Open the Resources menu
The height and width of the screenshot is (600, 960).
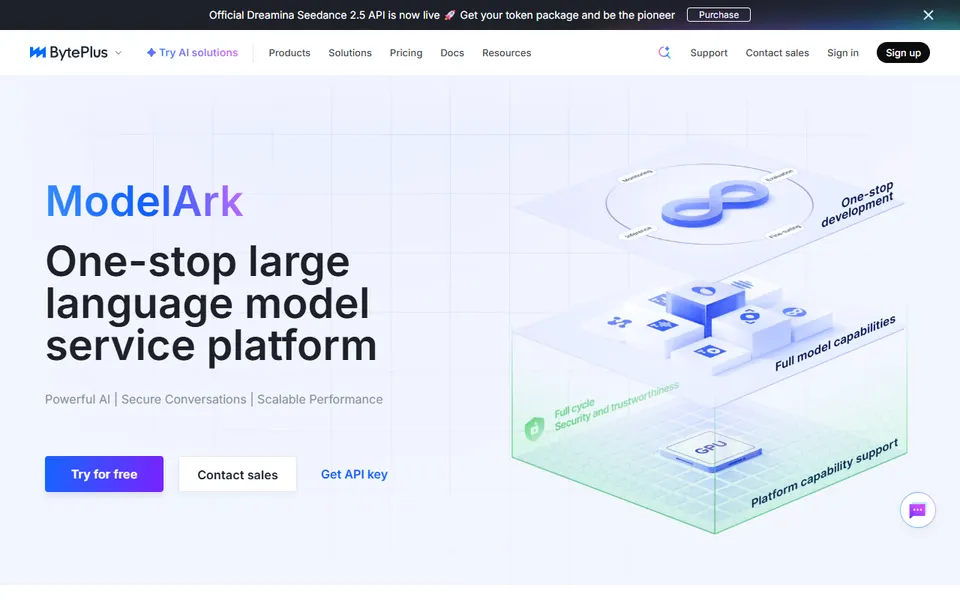[506, 53]
